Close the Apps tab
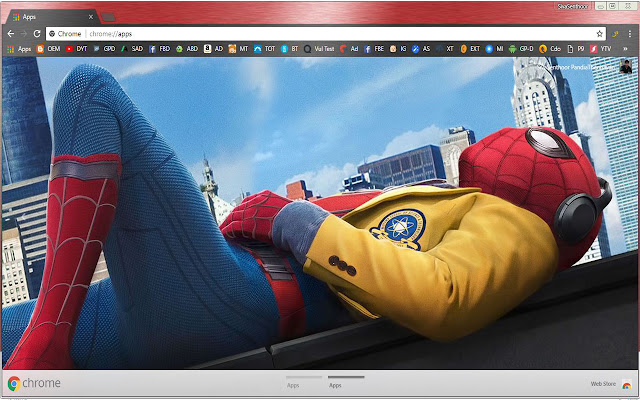Screen dimensions: 640x400 (x=91, y=17)
